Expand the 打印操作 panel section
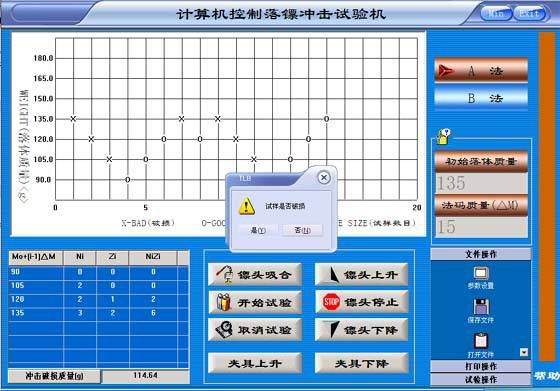The width and height of the screenshot is (560, 391). click(481, 366)
